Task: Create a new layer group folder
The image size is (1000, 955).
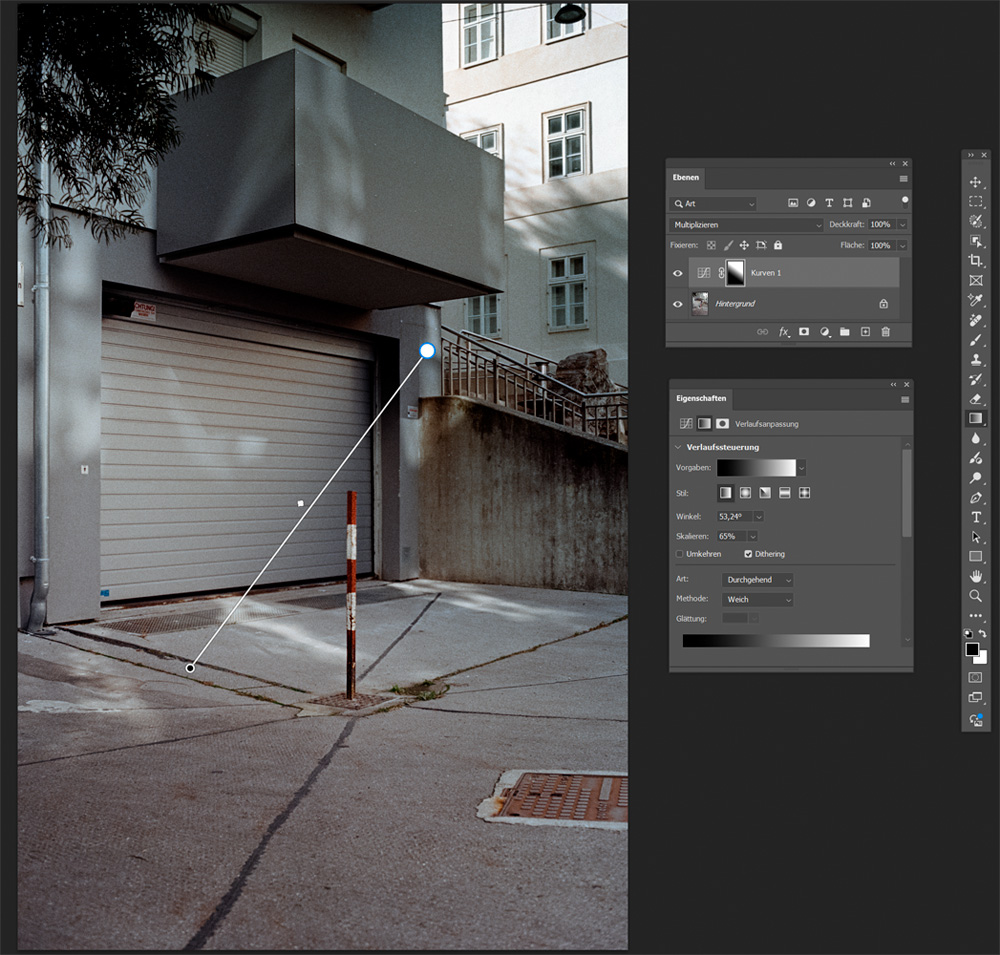Action: click(x=844, y=332)
